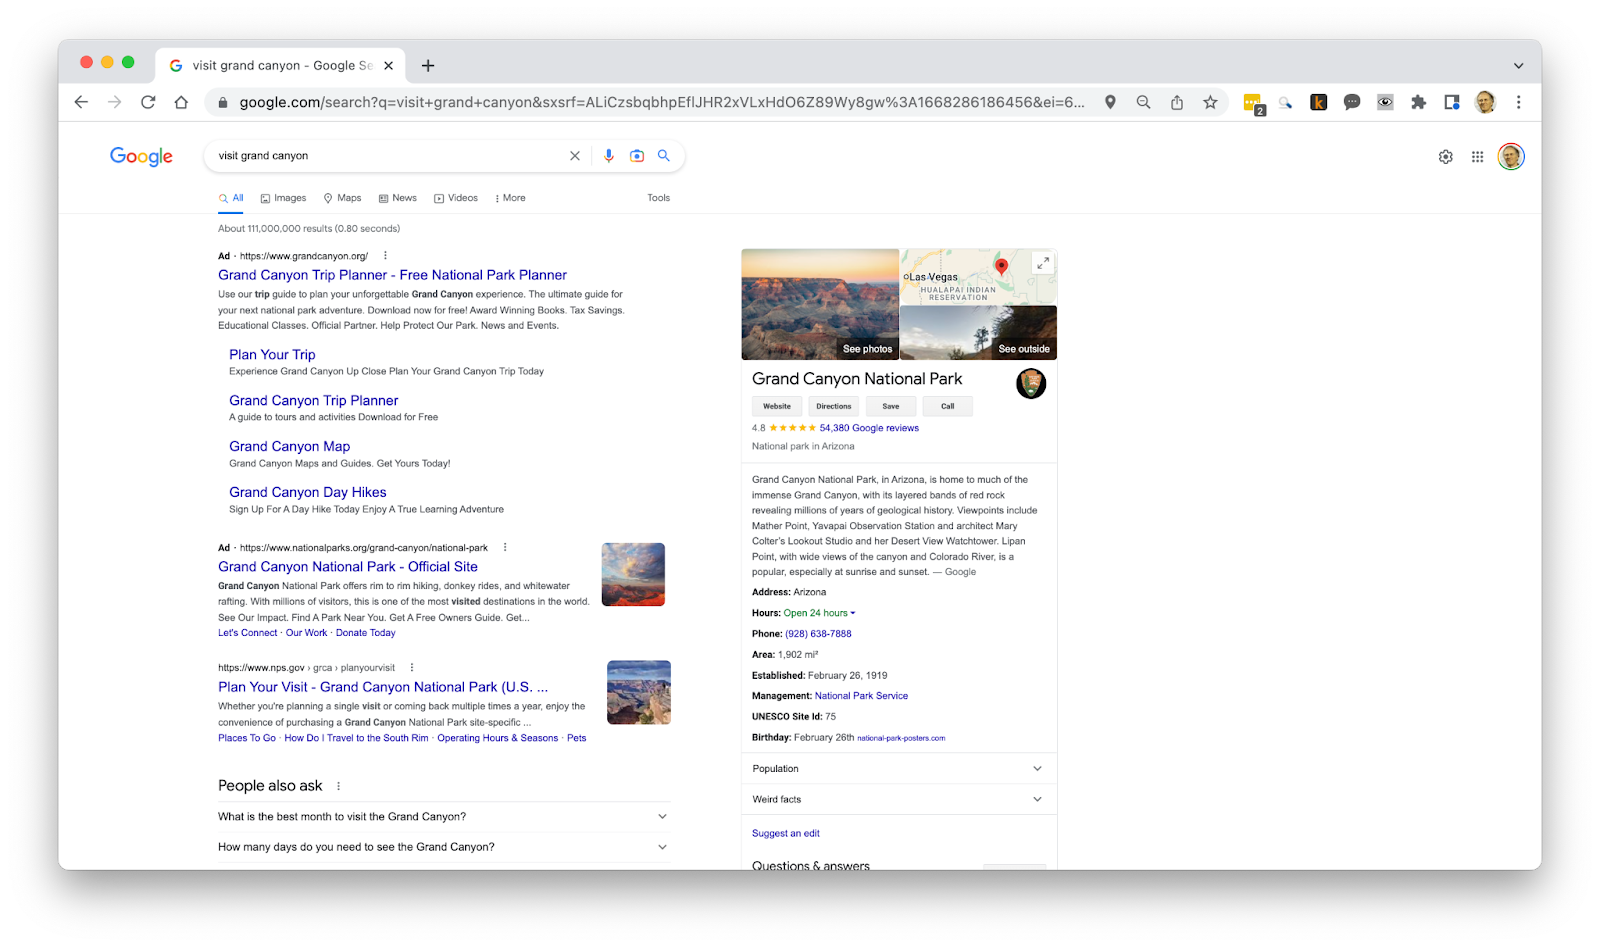
Task: Open the home page via the house icon
Action: [x=181, y=102]
